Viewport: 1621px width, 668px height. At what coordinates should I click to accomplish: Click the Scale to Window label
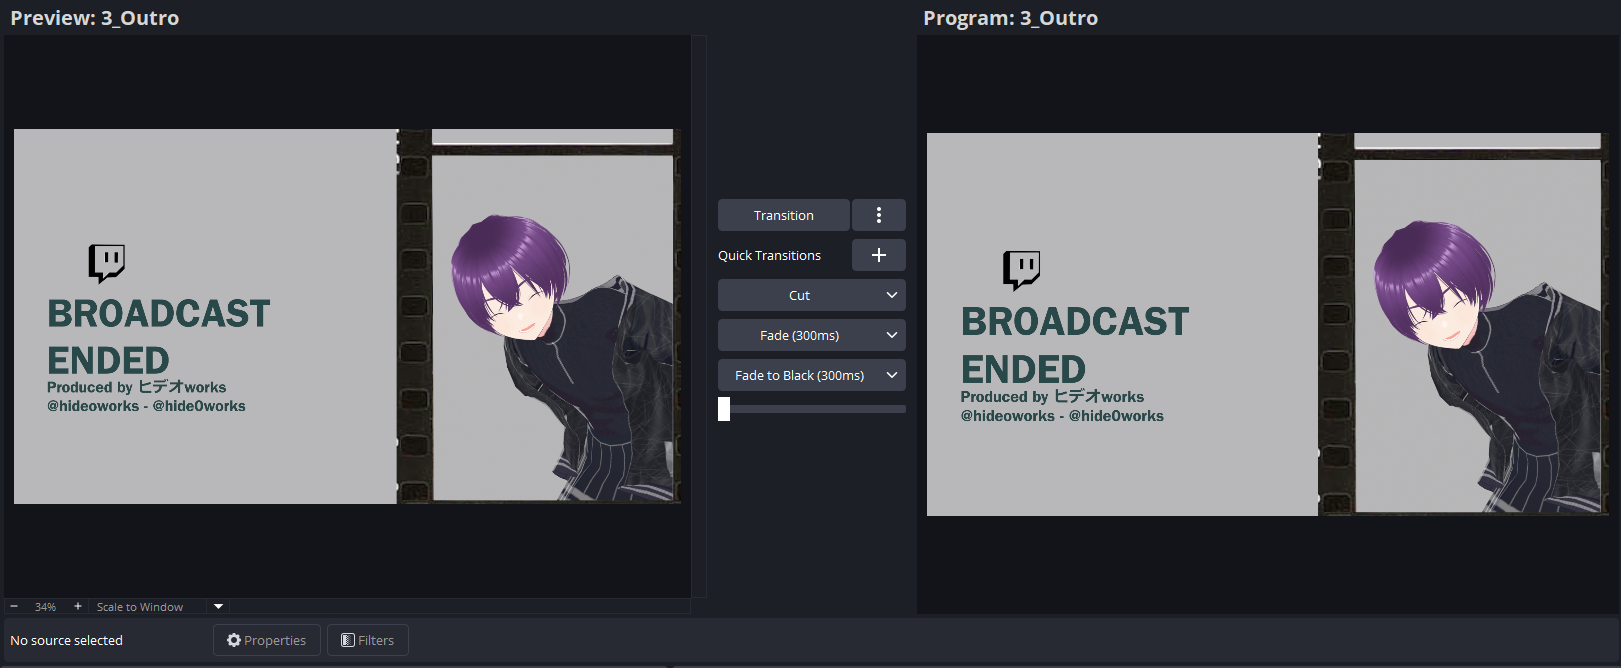(140, 607)
